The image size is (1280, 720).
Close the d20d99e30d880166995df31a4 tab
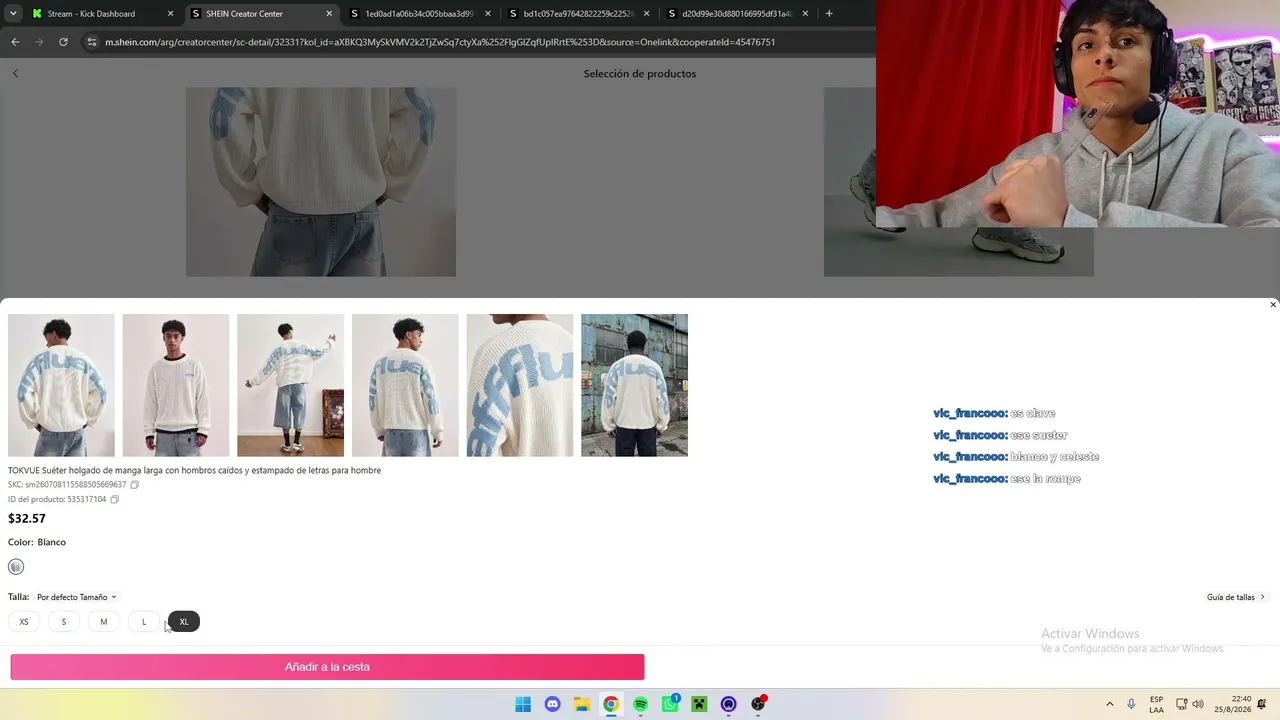click(x=805, y=14)
